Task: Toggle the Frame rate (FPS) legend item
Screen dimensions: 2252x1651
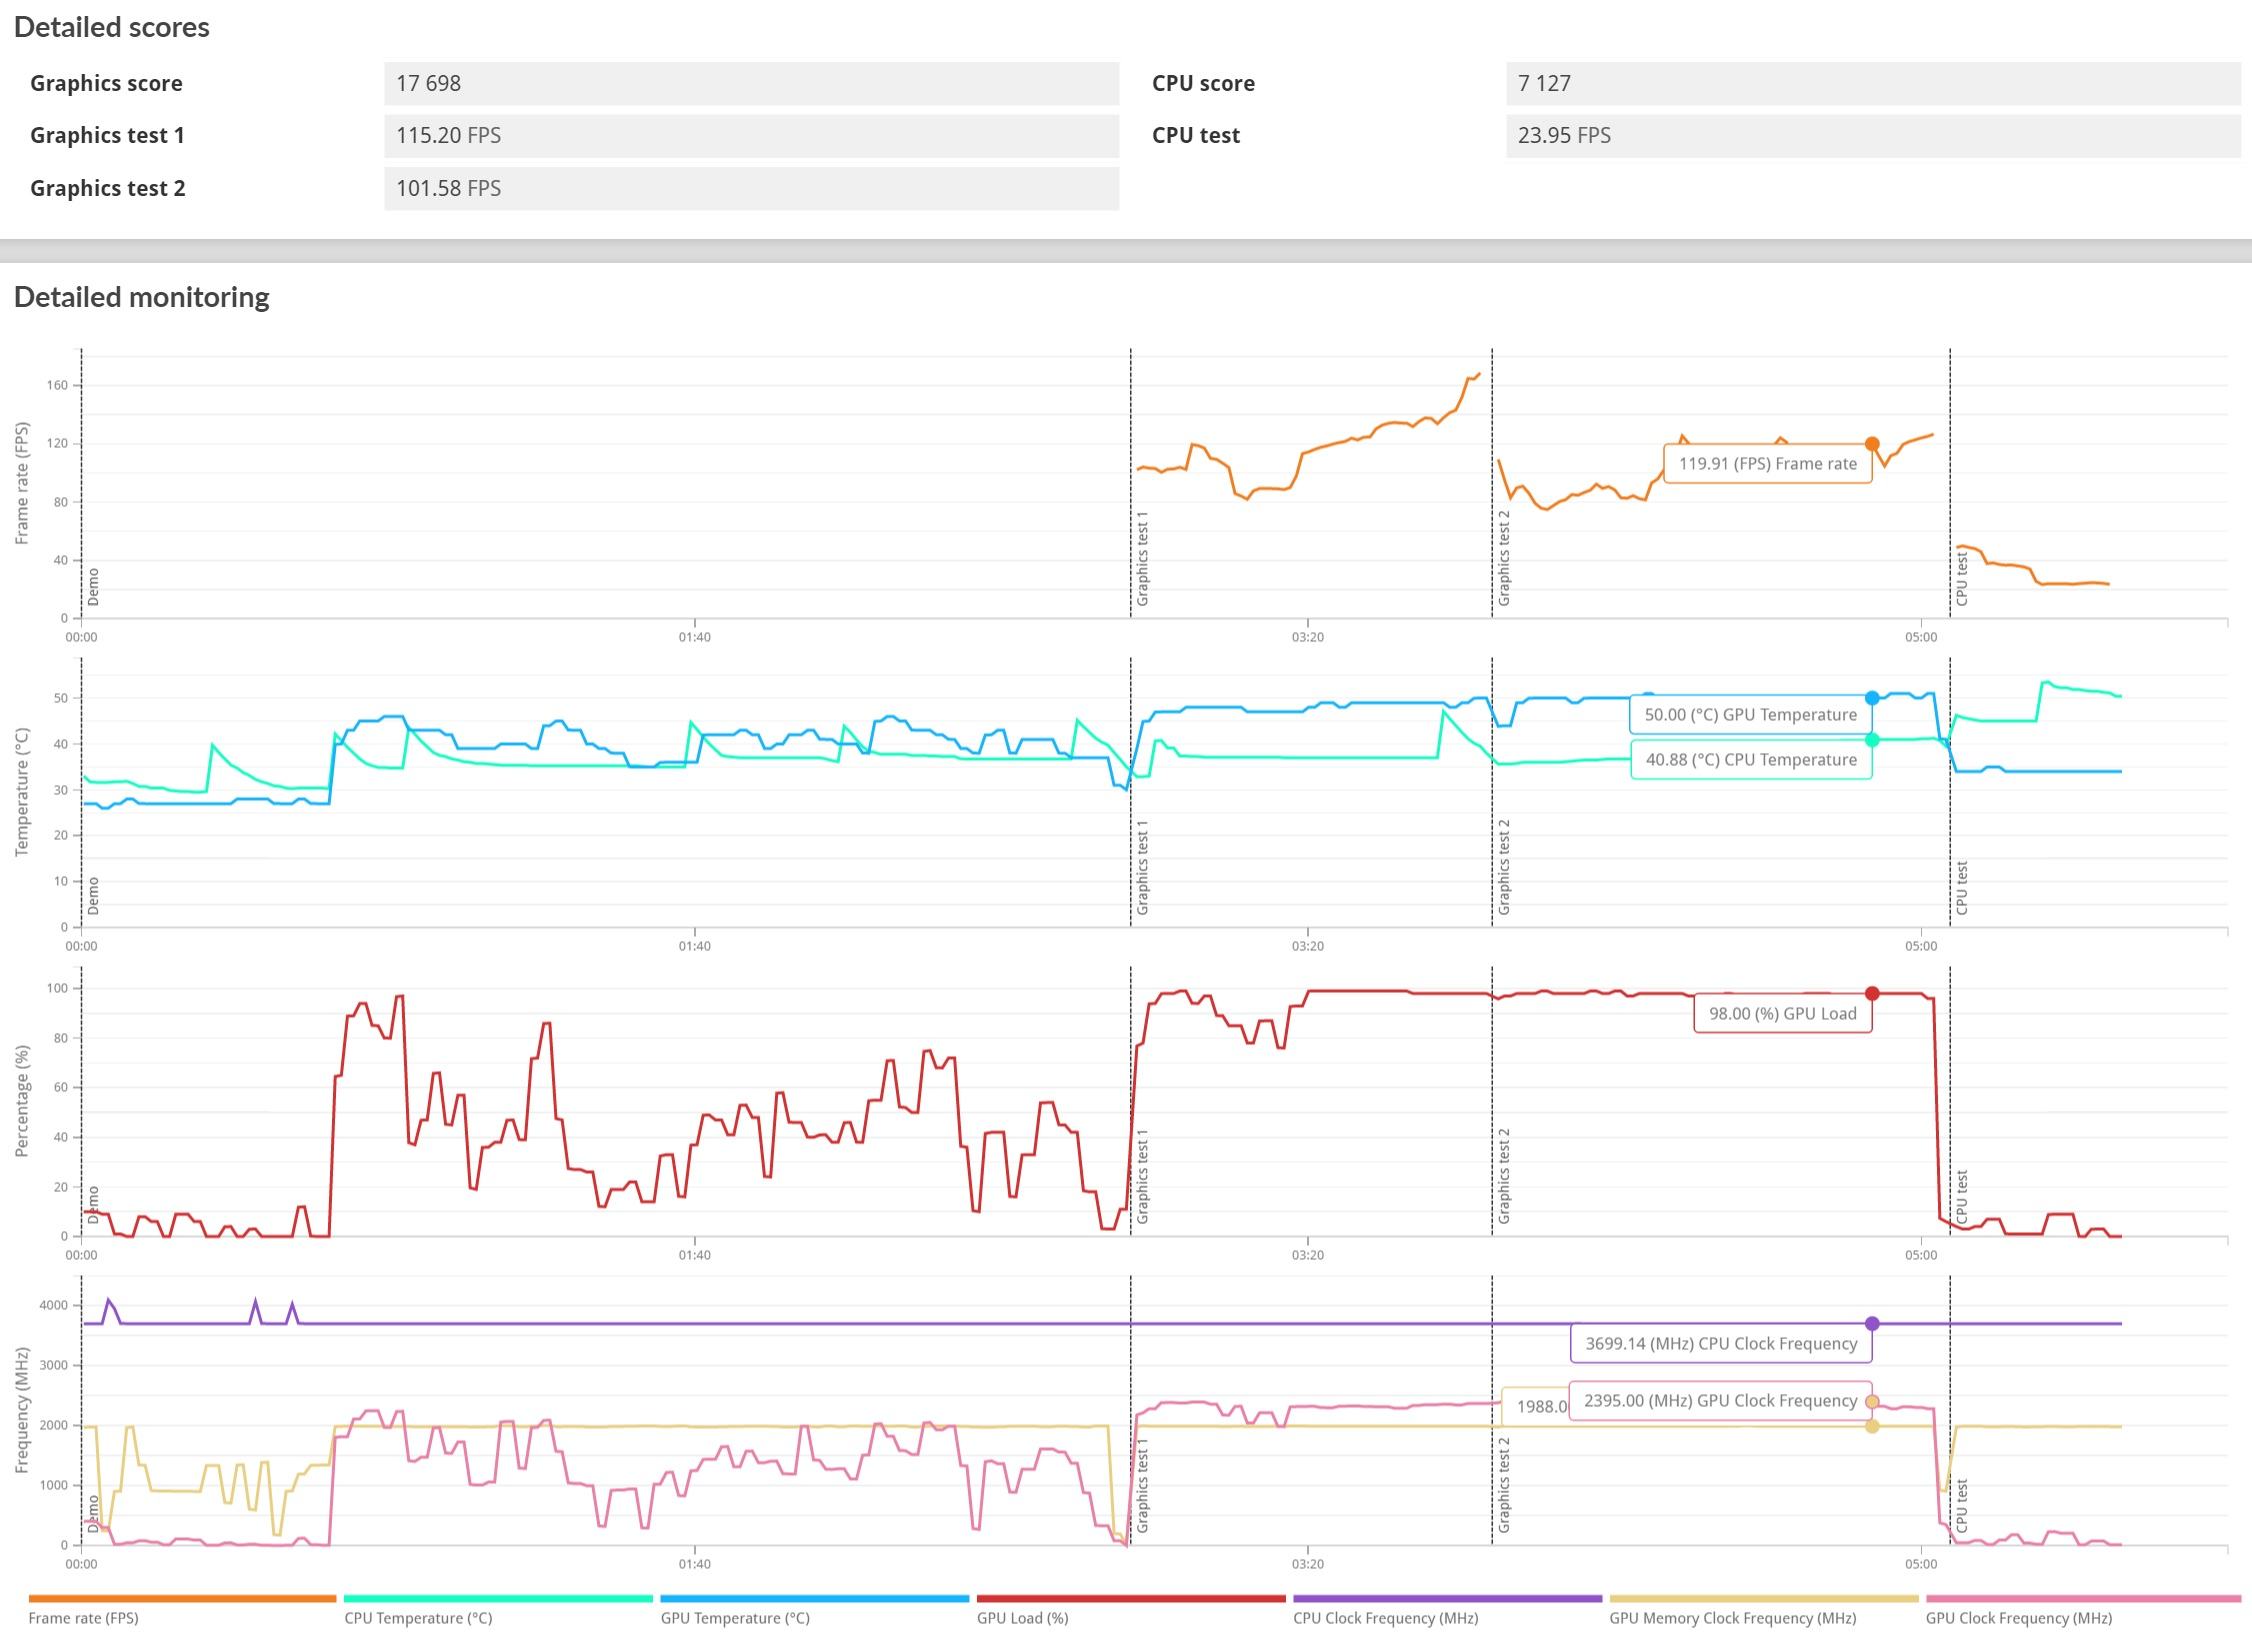Action: (84, 1618)
